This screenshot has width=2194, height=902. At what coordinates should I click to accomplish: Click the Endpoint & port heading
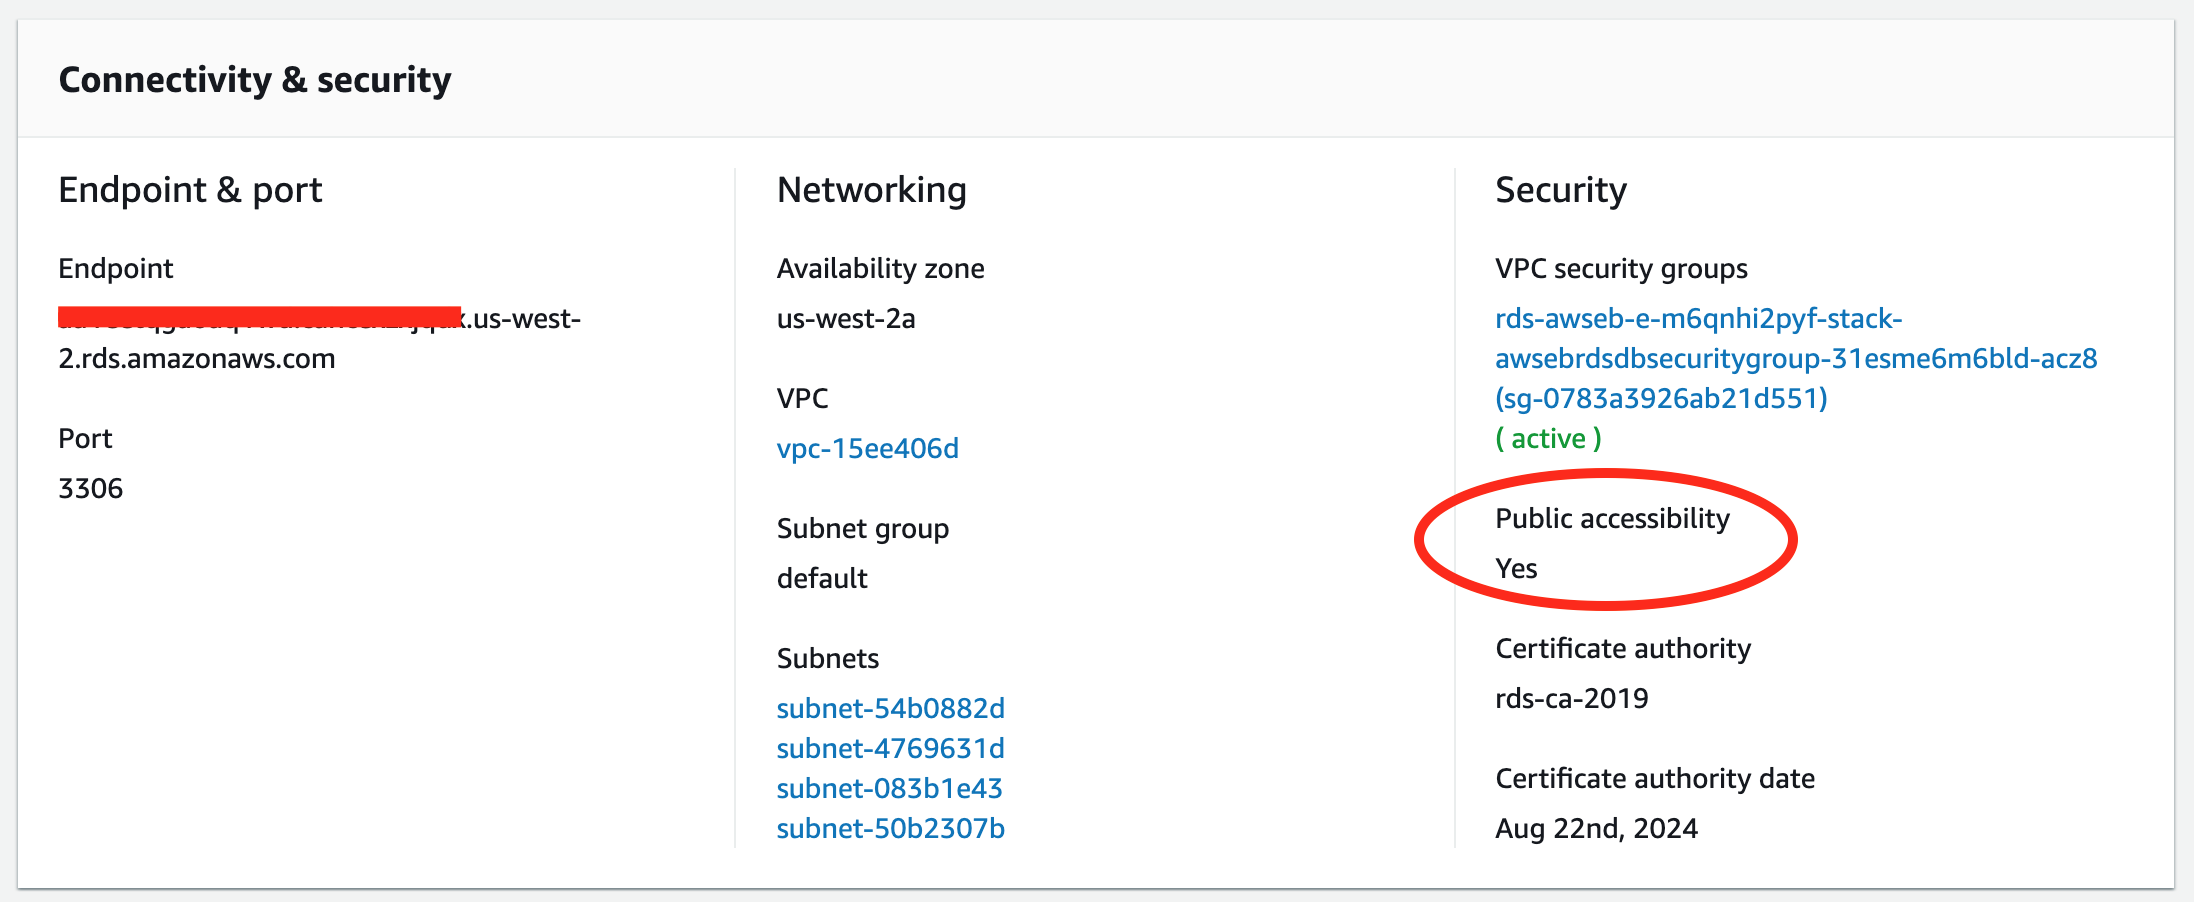pos(190,190)
